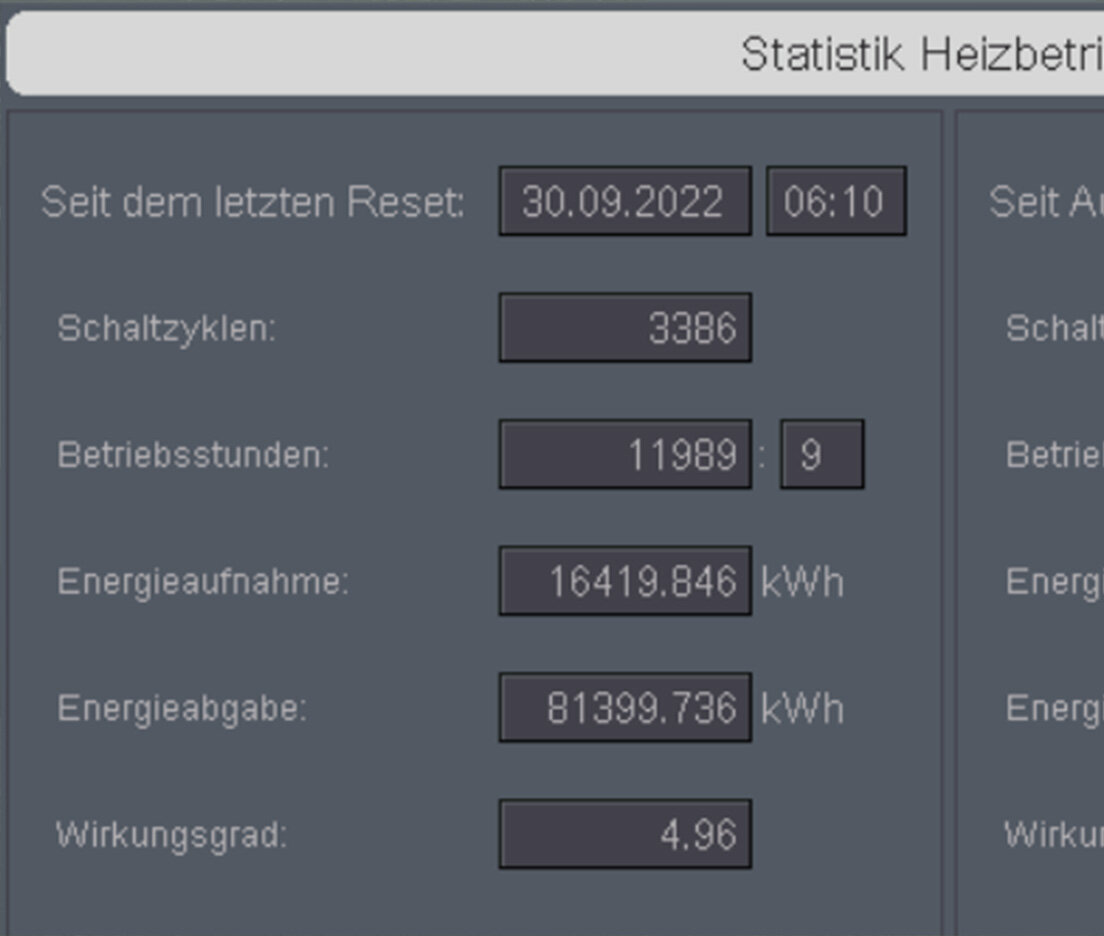The height and width of the screenshot is (936, 1104).
Task: Click the 'Seit dem letzten Reset:' label
Action: (253, 203)
